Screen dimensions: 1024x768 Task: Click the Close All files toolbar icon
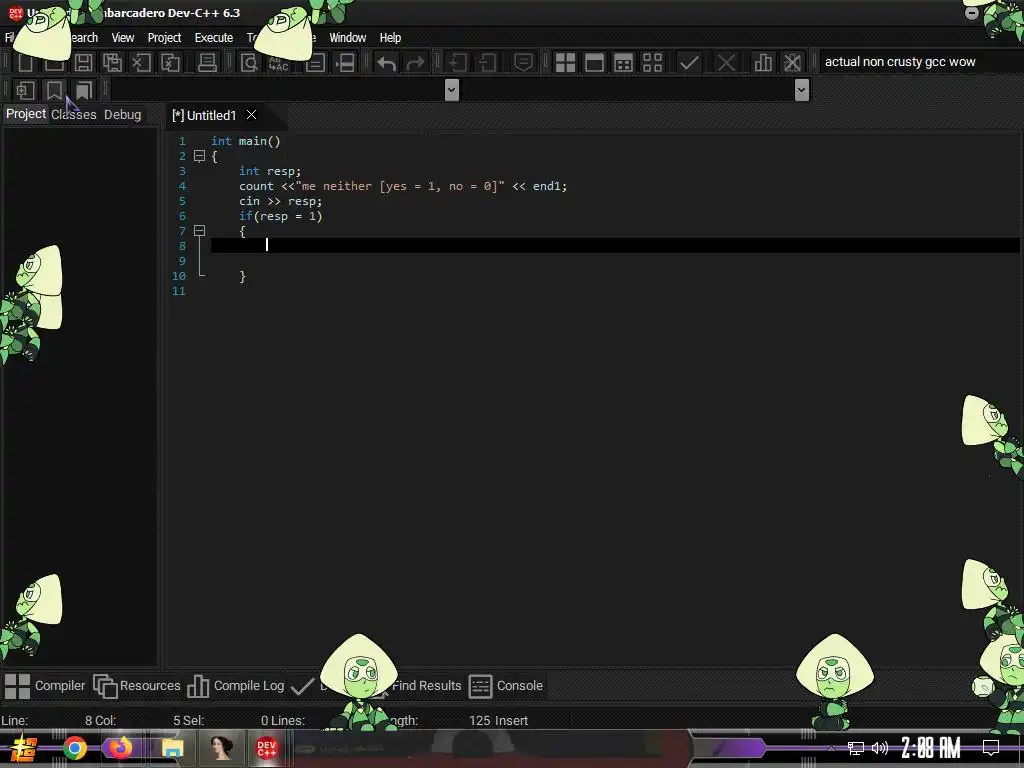point(170,63)
